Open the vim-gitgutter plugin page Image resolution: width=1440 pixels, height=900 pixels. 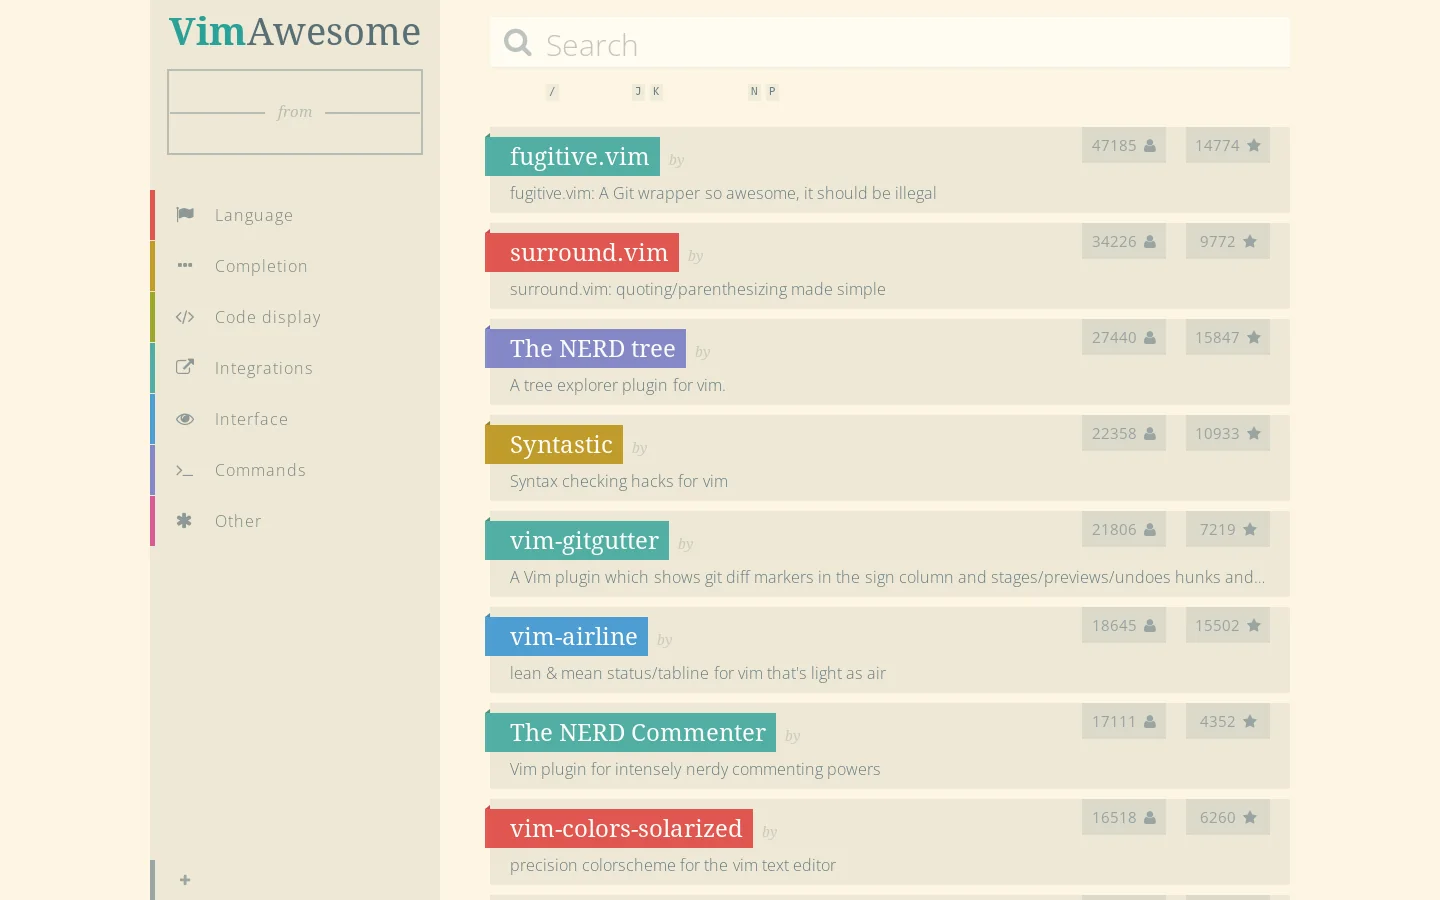[577, 540]
